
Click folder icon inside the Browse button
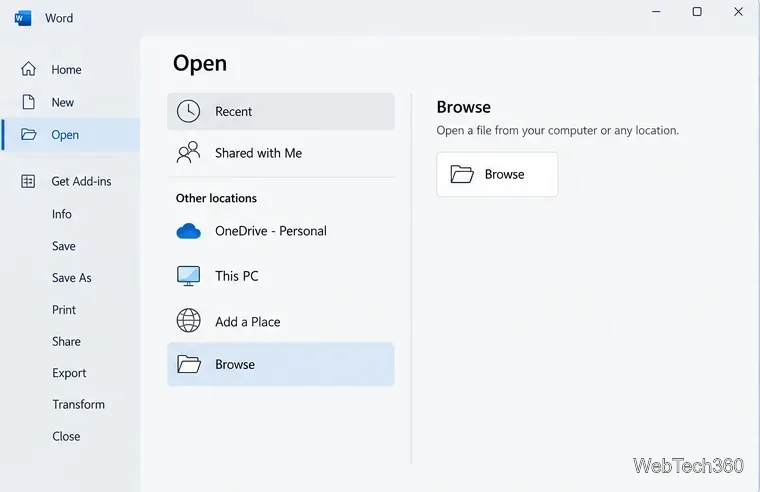click(x=462, y=174)
